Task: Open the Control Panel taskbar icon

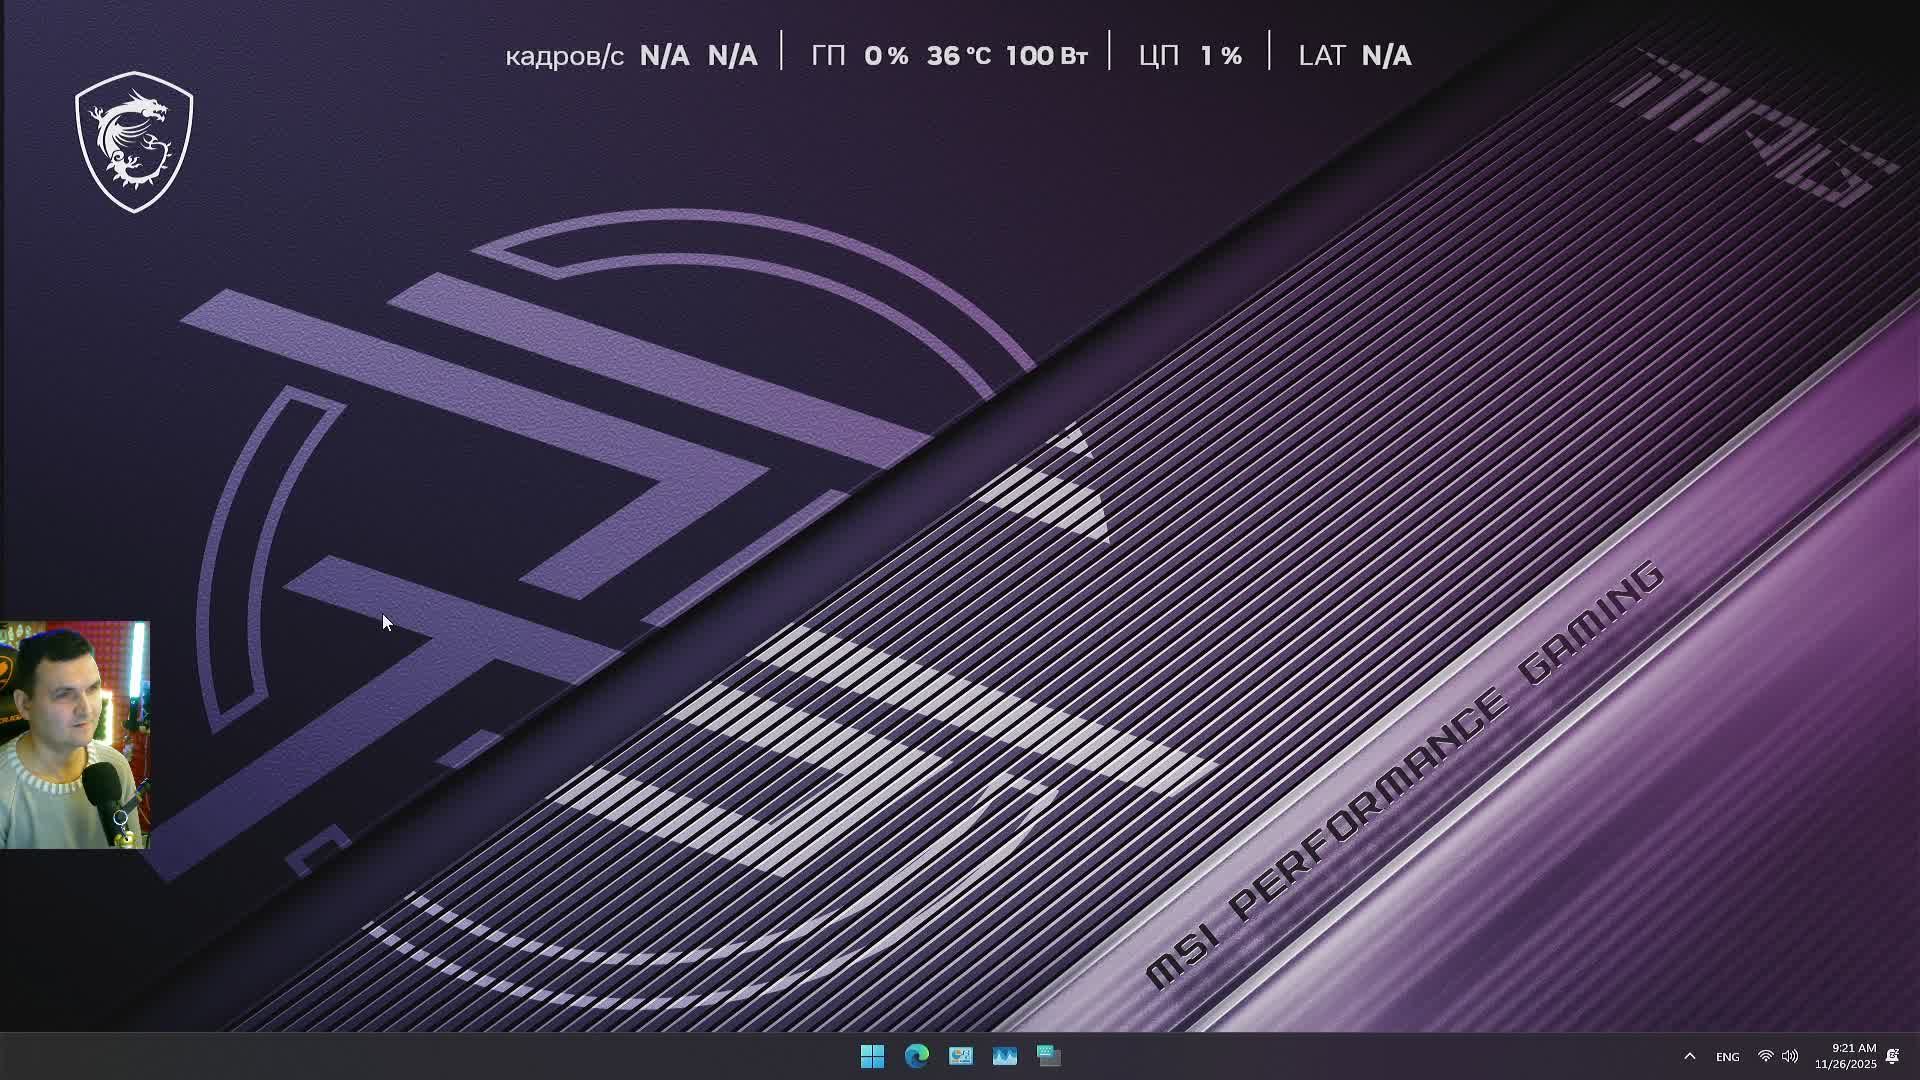Action: 960,1056
